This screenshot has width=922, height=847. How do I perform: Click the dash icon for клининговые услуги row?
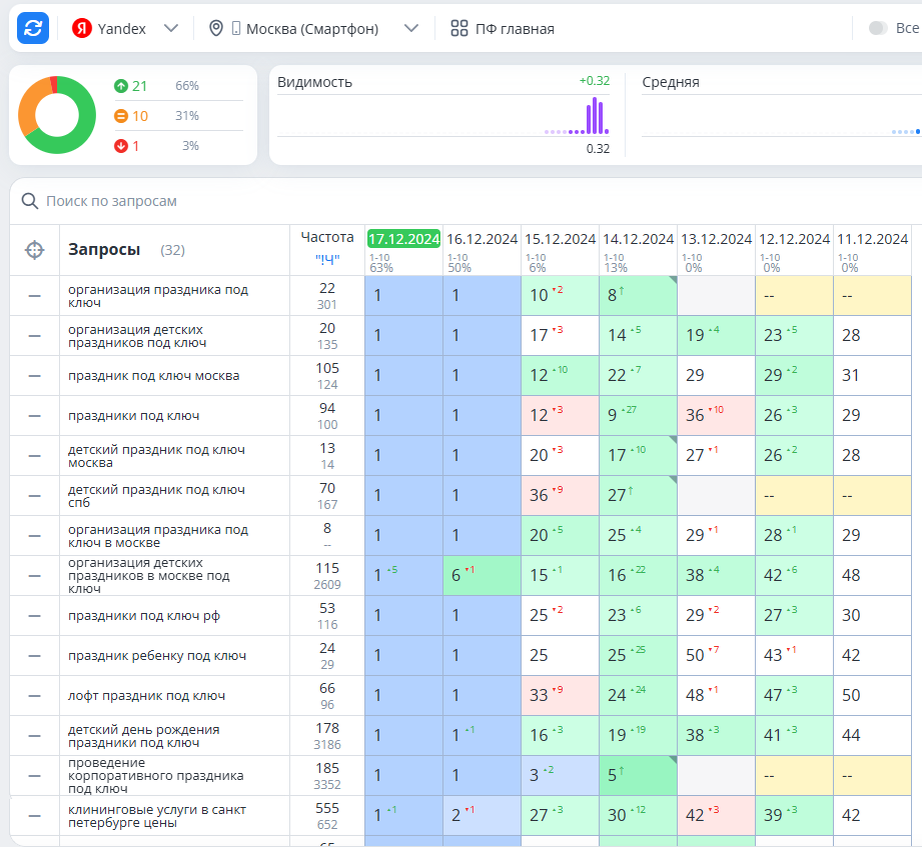(x=35, y=816)
